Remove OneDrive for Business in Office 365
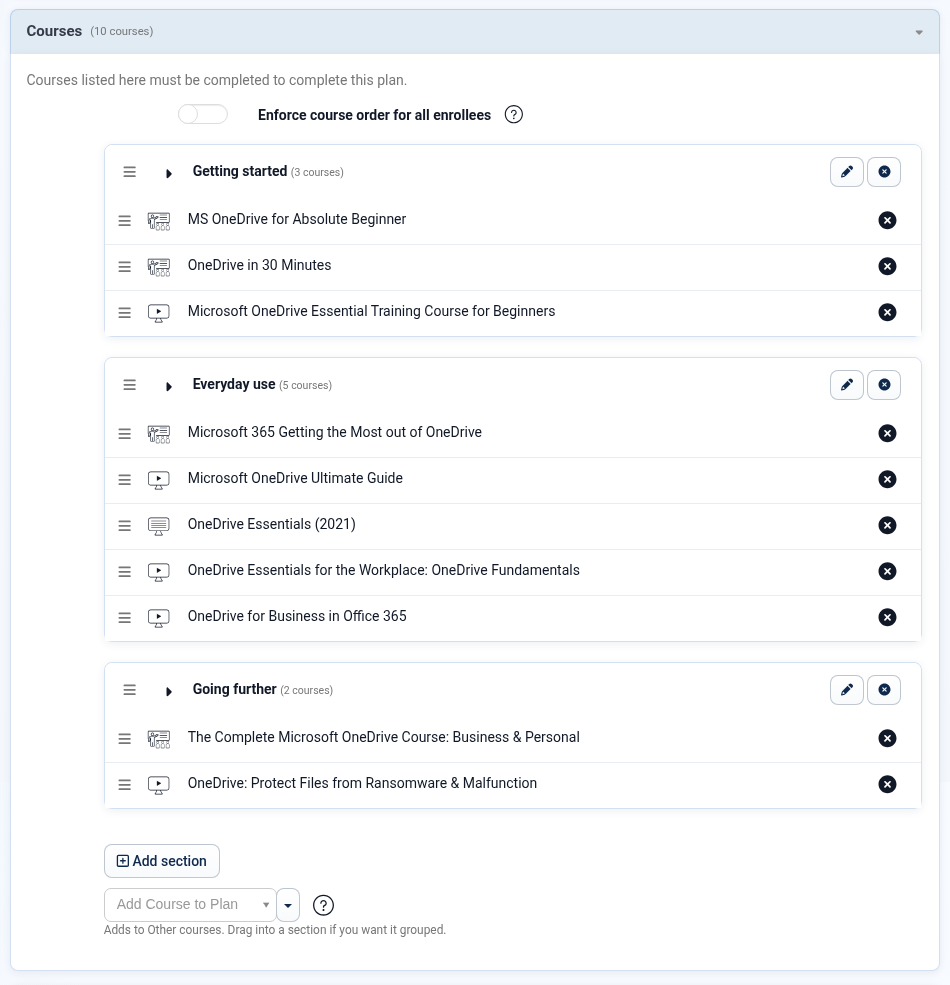 887,617
